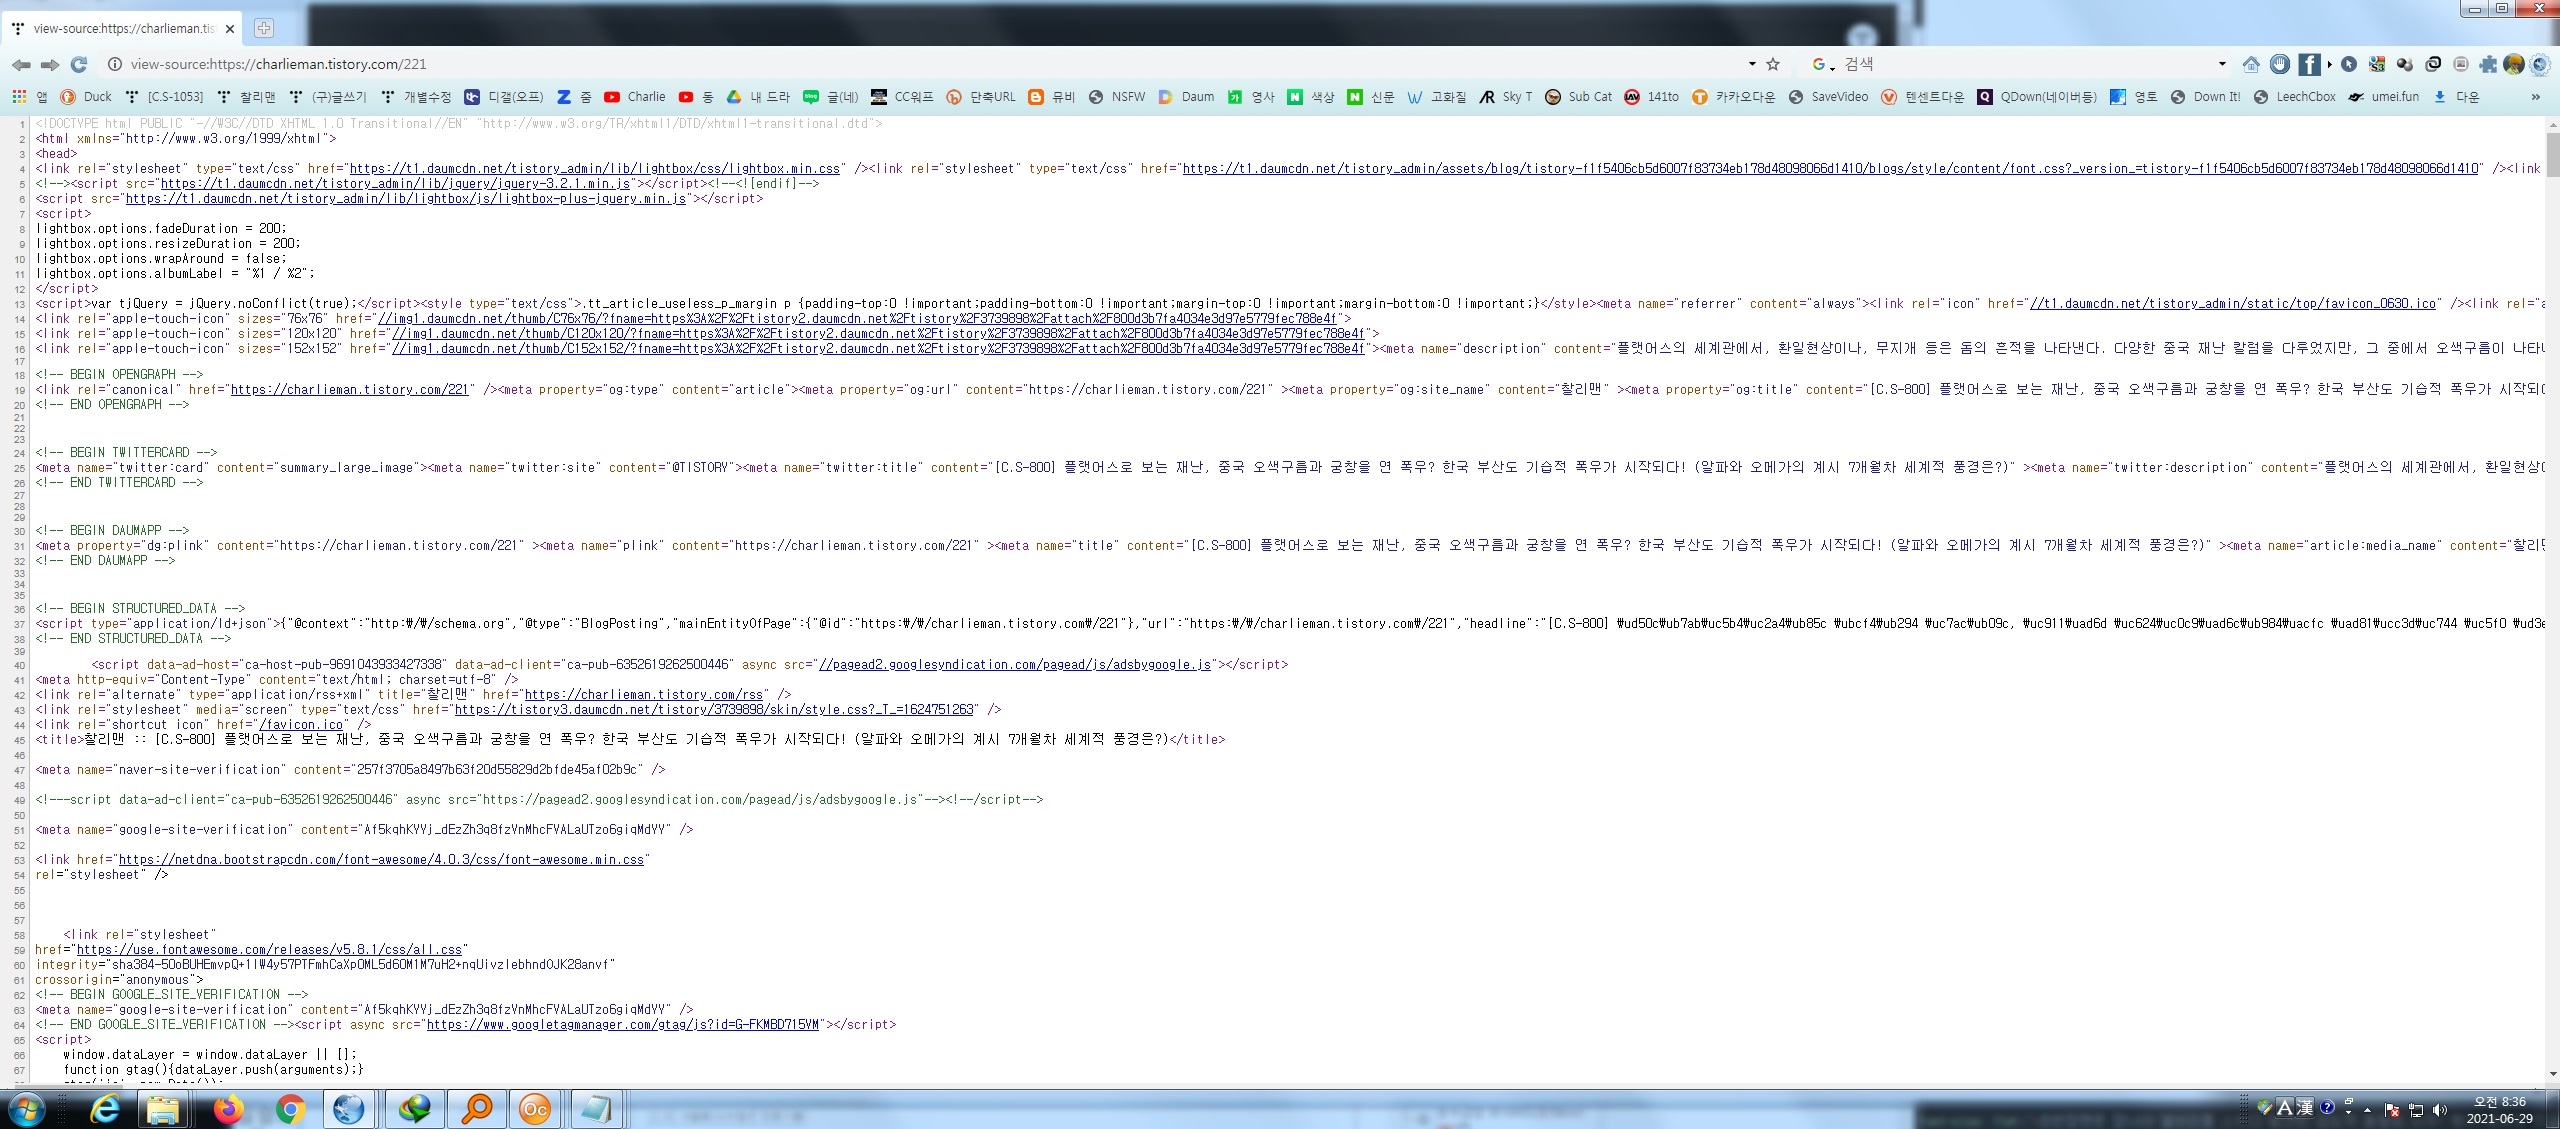The height and width of the screenshot is (1129, 2560).
Task: Open the user profile avatar icon
Action: [2514, 64]
